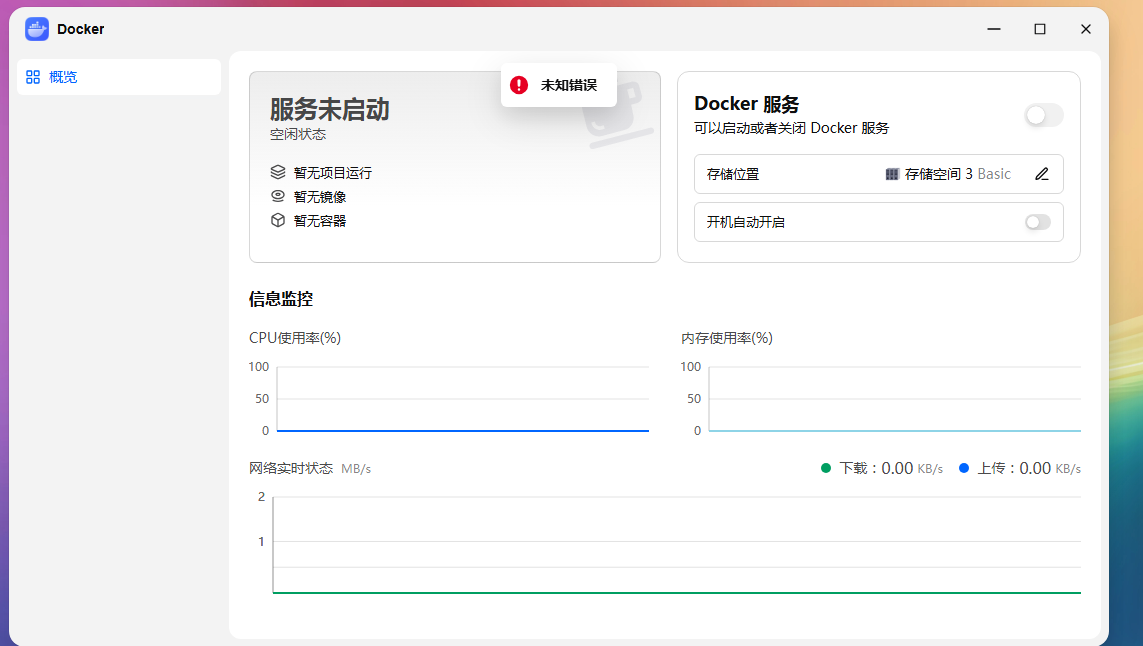Maximize the Docker window
Screen dimensions: 1143x646
[x=1039, y=29]
